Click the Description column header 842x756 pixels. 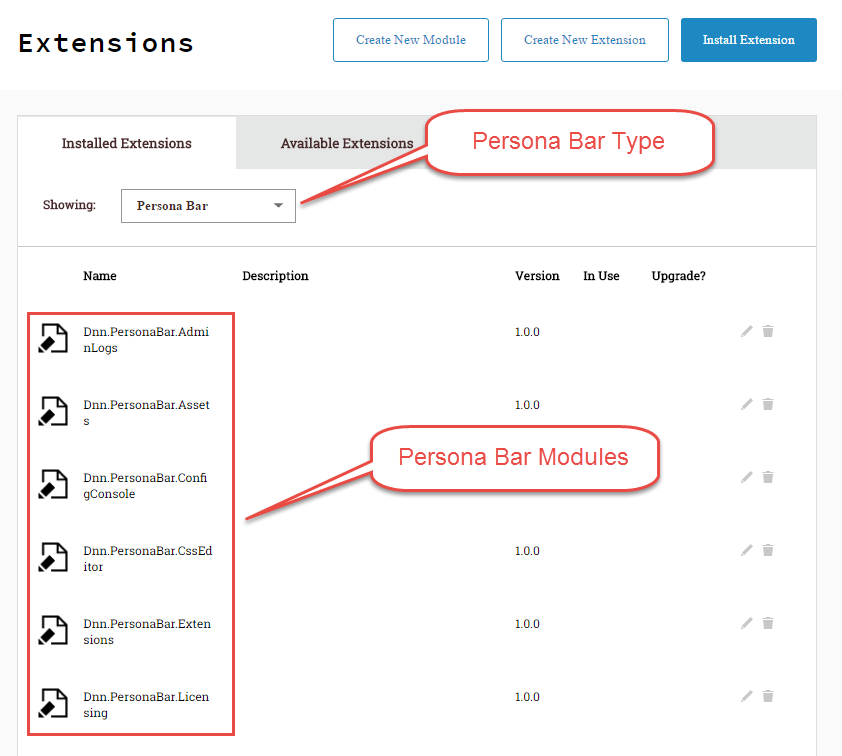tap(275, 276)
